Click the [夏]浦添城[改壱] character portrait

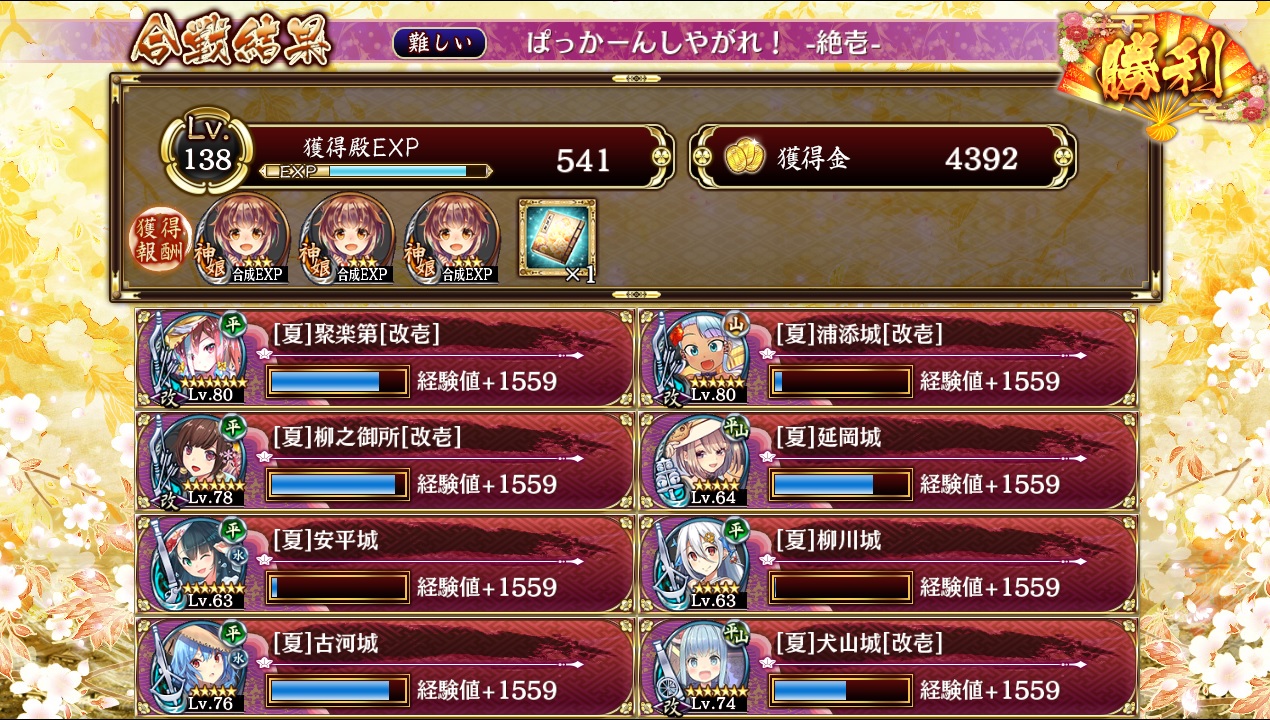702,357
